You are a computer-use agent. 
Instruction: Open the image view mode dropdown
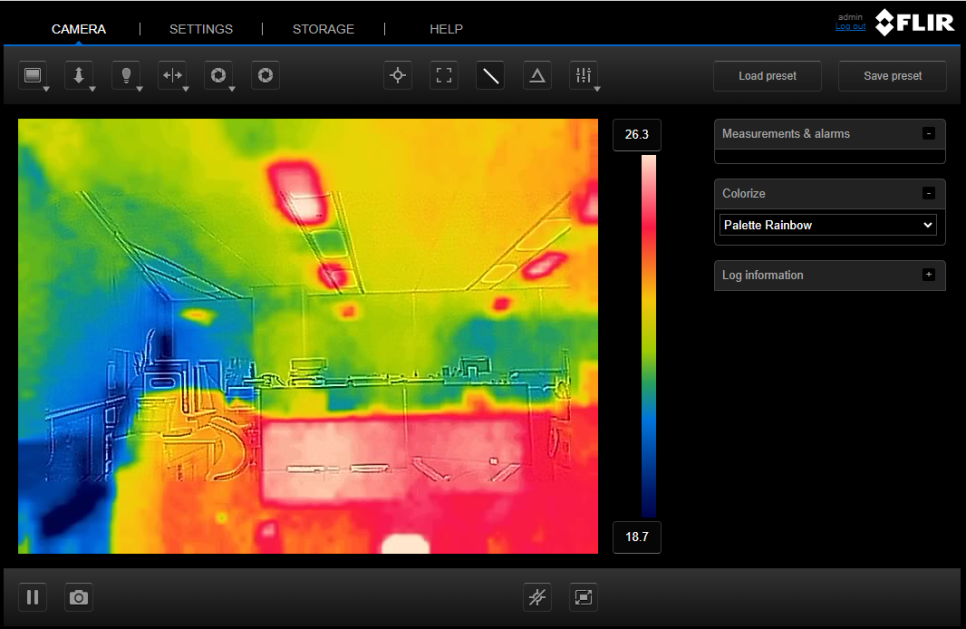point(34,76)
